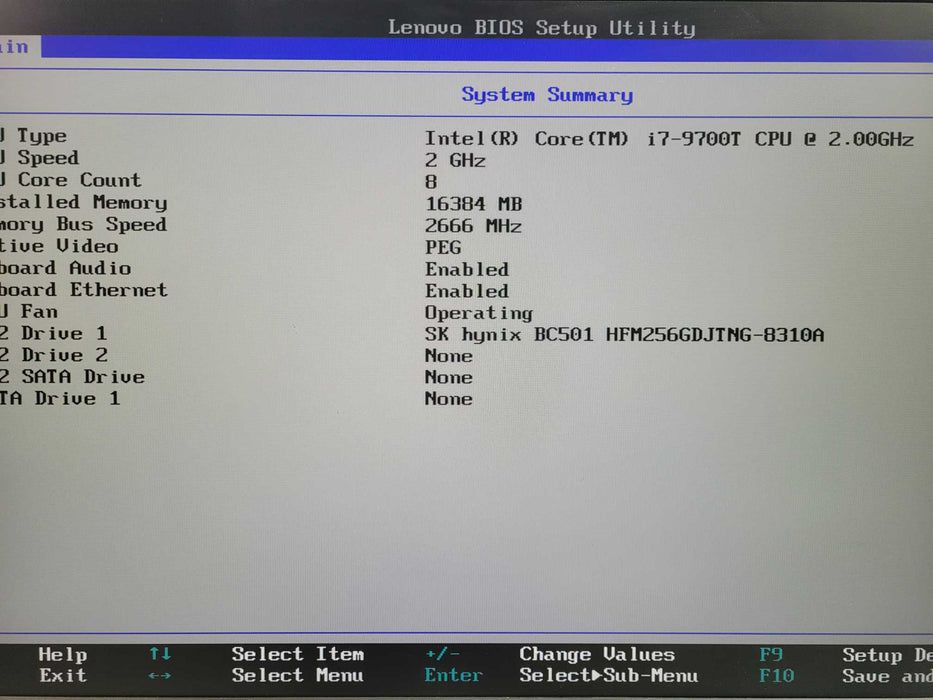Image resolution: width=933 pixels, height=700 pixels.
Task: Click the Select Item legend text
Action: pyautogui.click(x=298, y=654)
